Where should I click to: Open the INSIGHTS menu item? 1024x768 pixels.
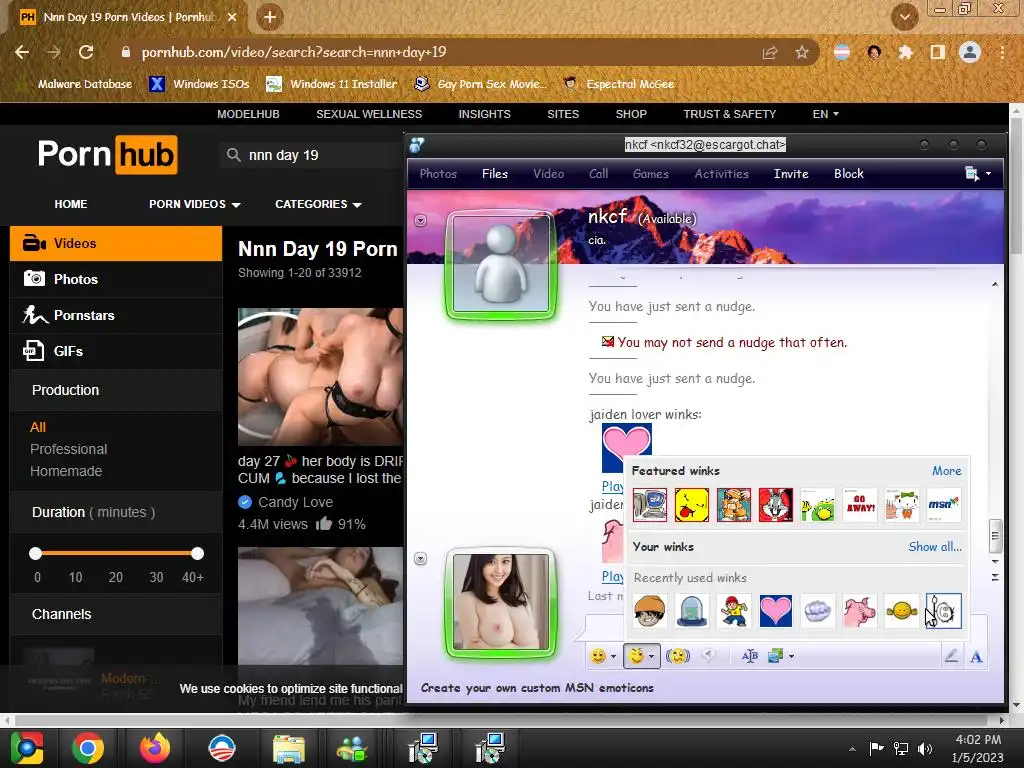pos(485,114)
